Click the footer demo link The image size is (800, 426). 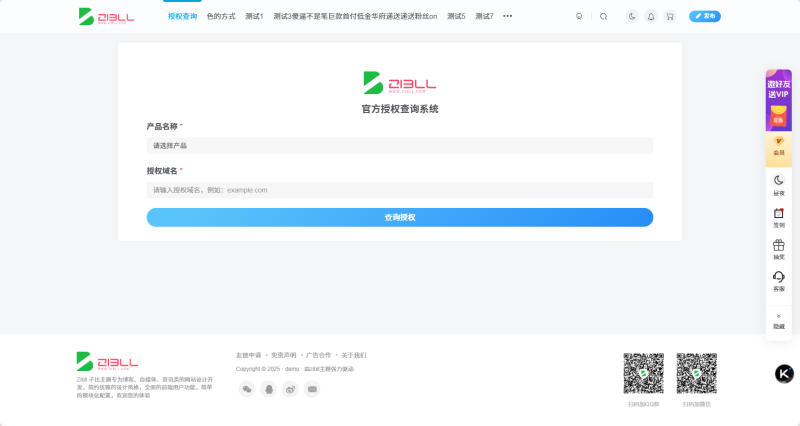[x=292, y=369]
